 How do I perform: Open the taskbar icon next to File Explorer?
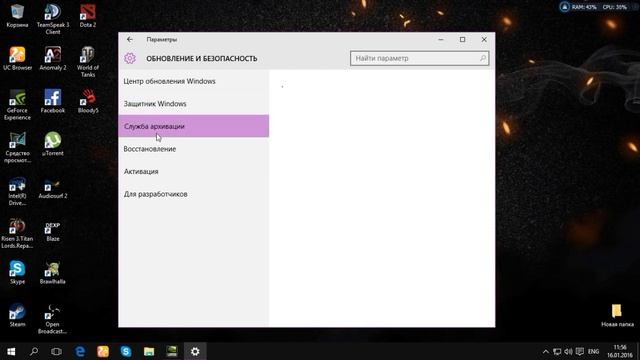(x=172, y=351)
